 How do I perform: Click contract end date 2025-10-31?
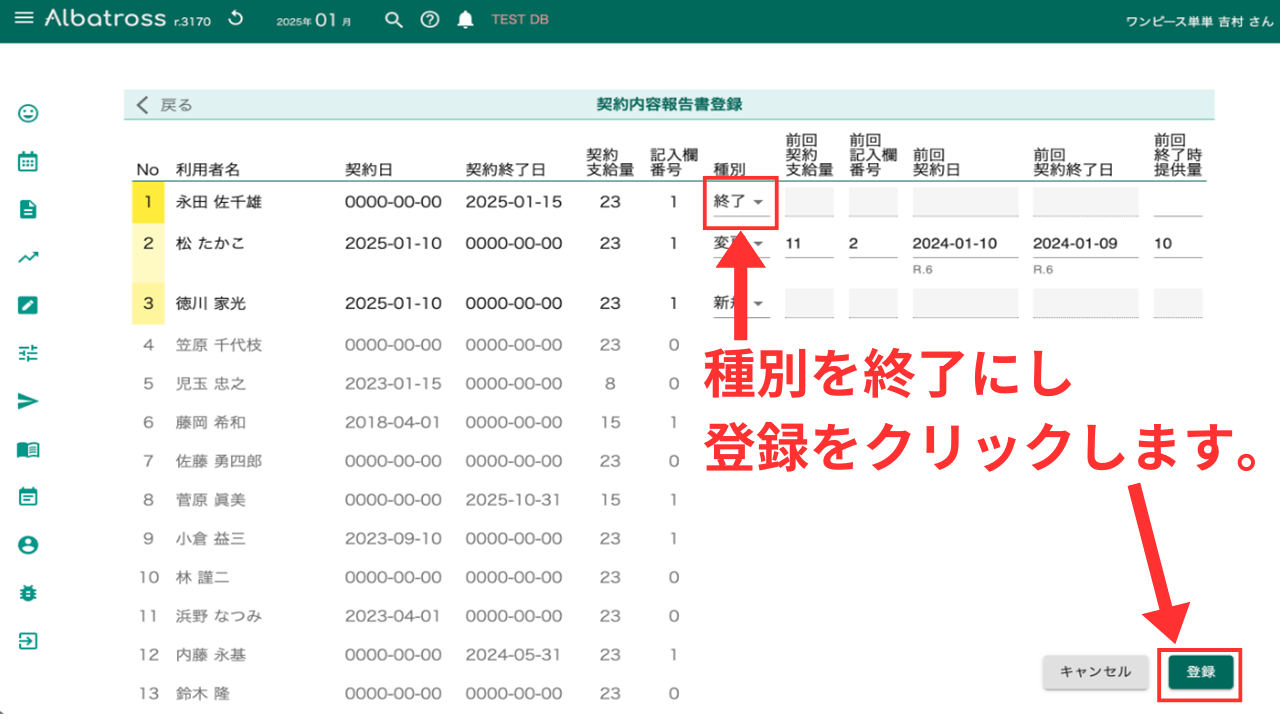[x=514, y=499]
